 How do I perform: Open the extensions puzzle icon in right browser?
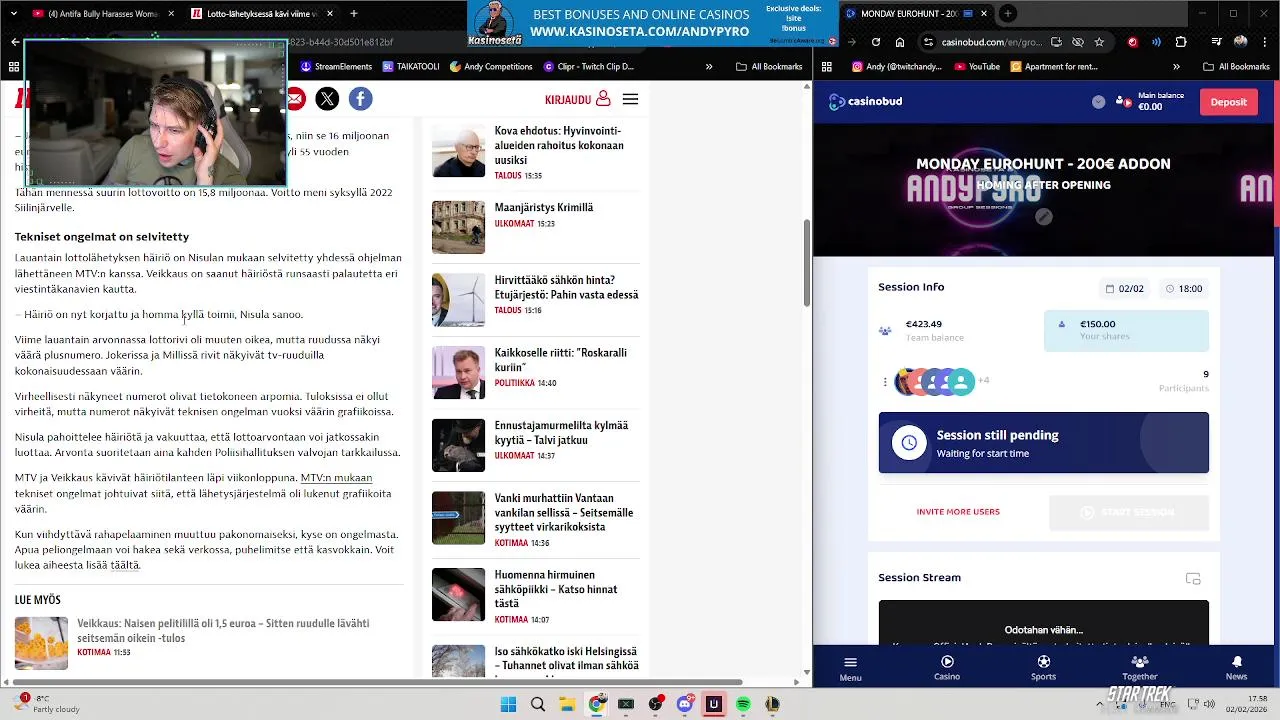[x=1181, y=42]
